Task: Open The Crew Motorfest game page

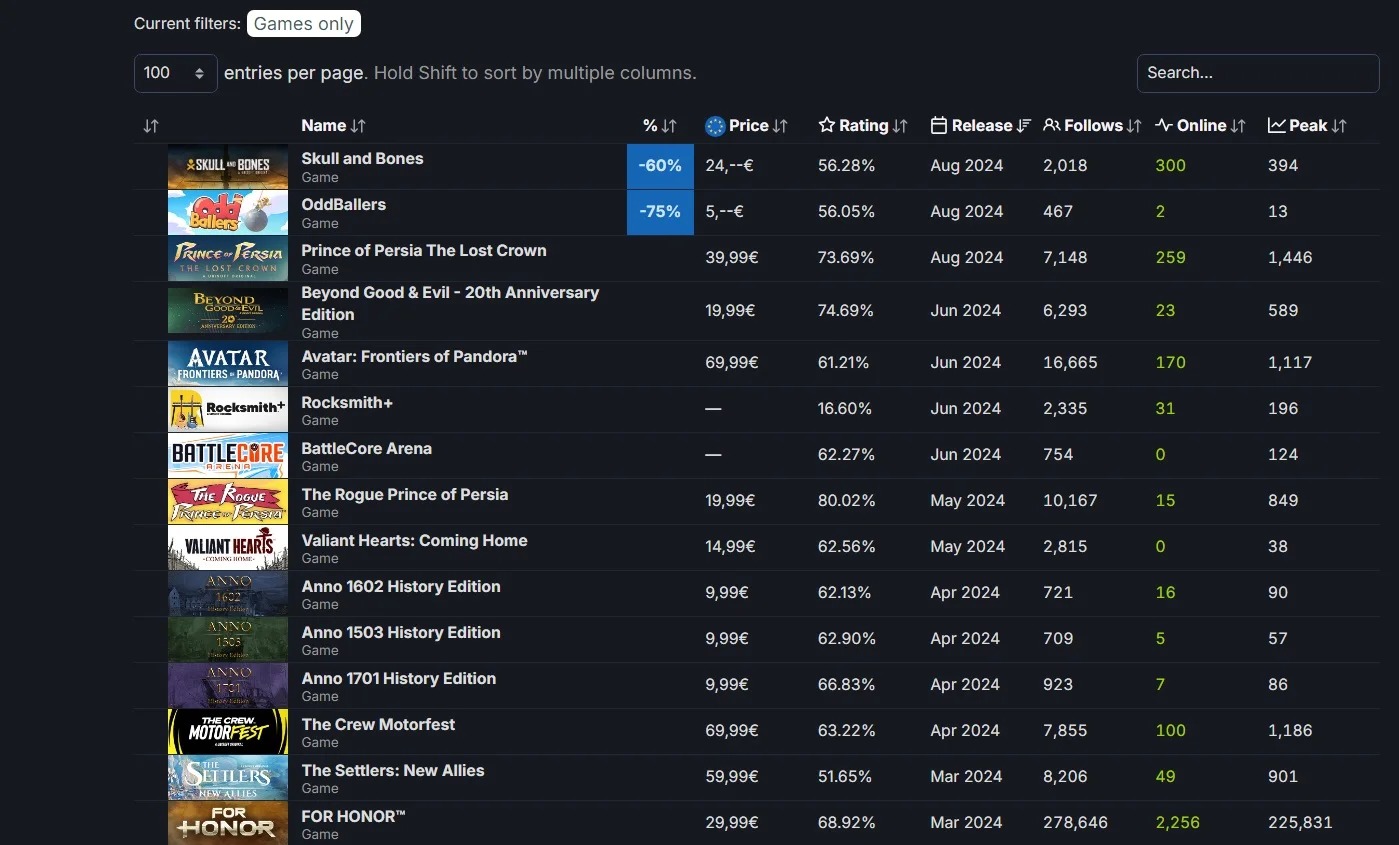Action: pos(378,724)
